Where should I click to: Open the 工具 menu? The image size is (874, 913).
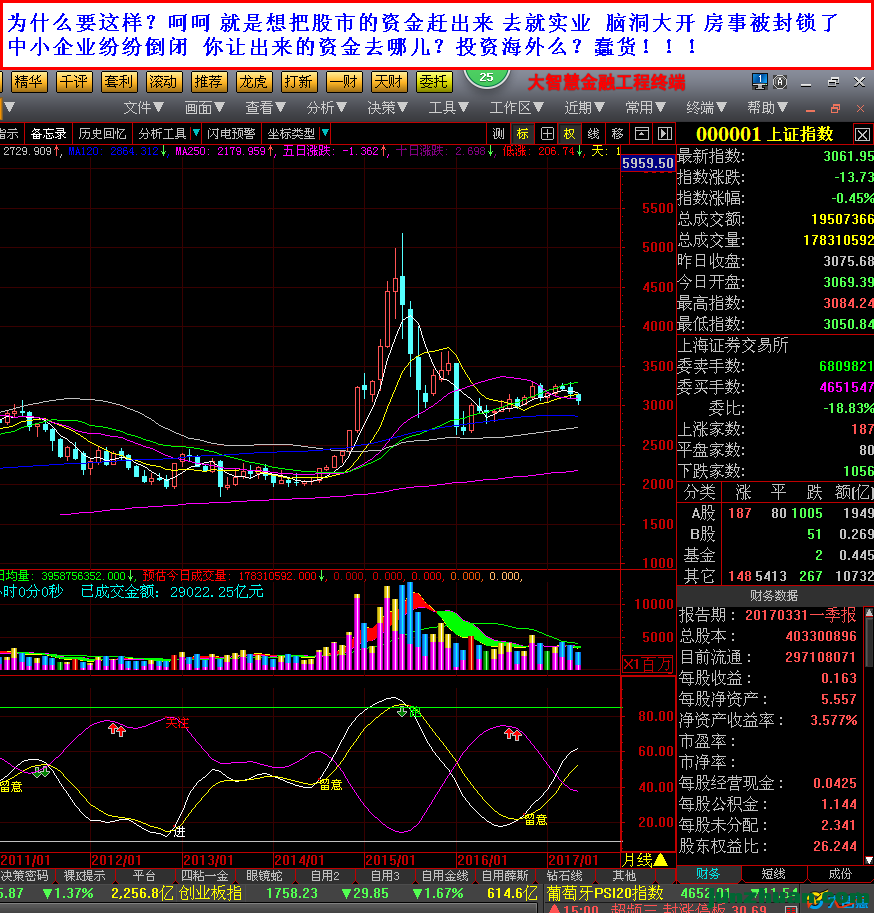pos(448,108)
